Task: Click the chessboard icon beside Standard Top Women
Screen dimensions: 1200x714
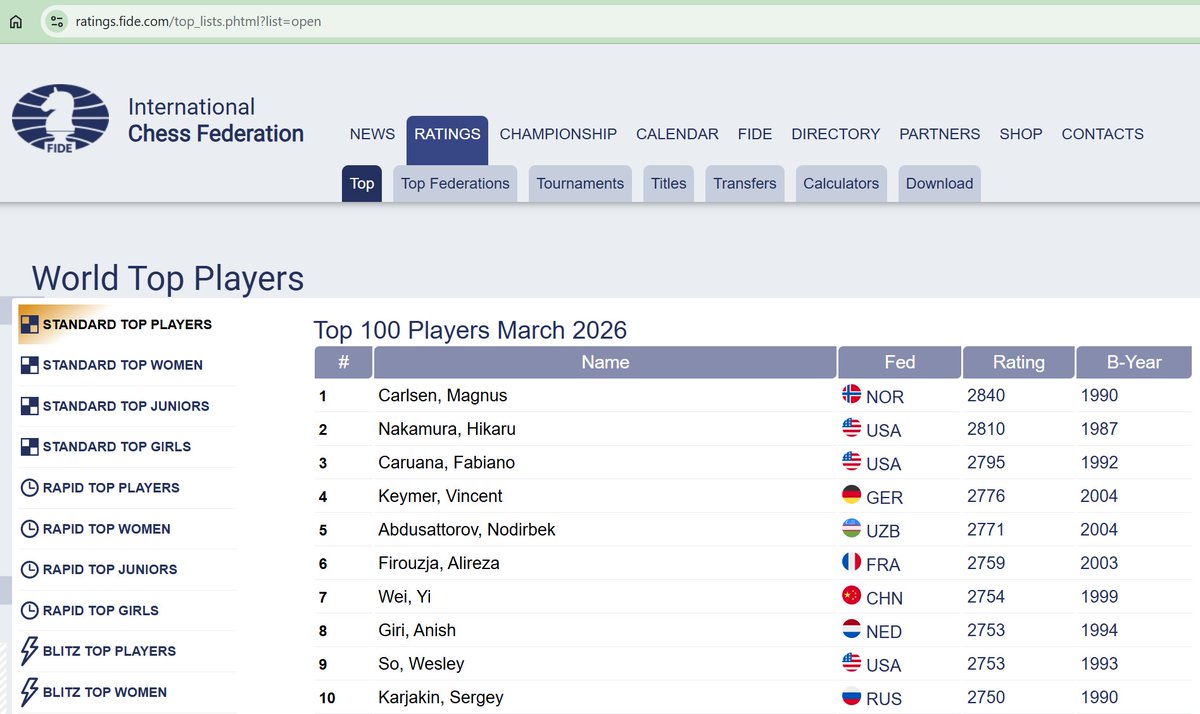Action: coord(30,365)
